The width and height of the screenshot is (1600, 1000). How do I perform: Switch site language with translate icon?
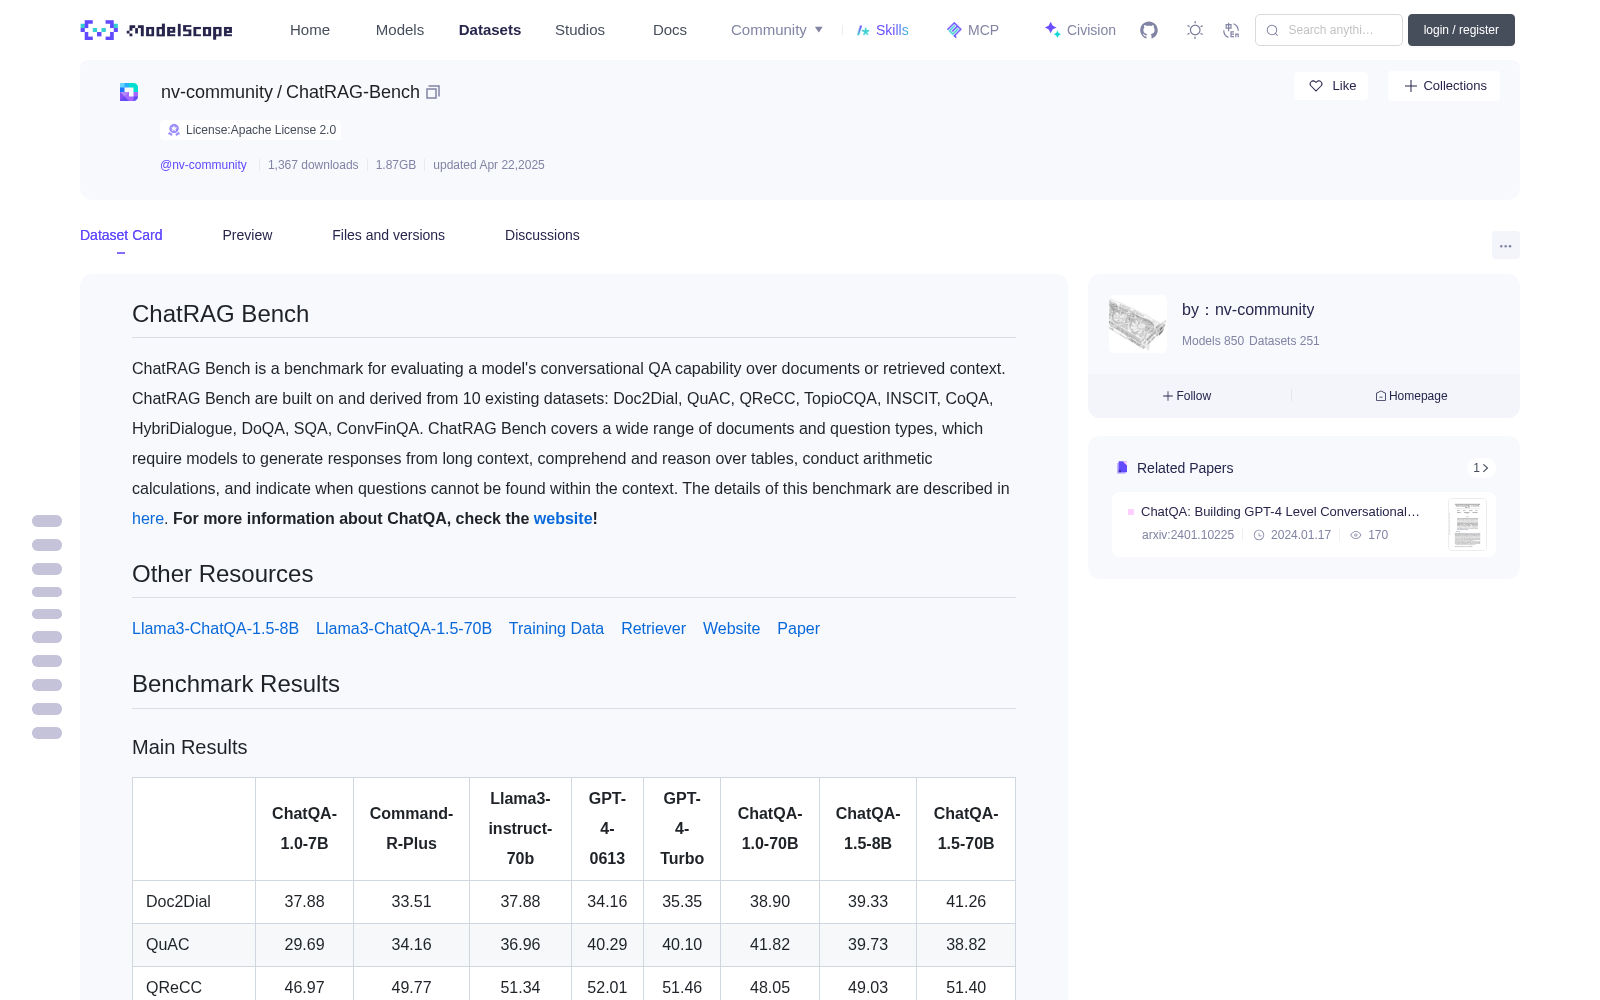pyautogui.click(x=1231, y=30)
